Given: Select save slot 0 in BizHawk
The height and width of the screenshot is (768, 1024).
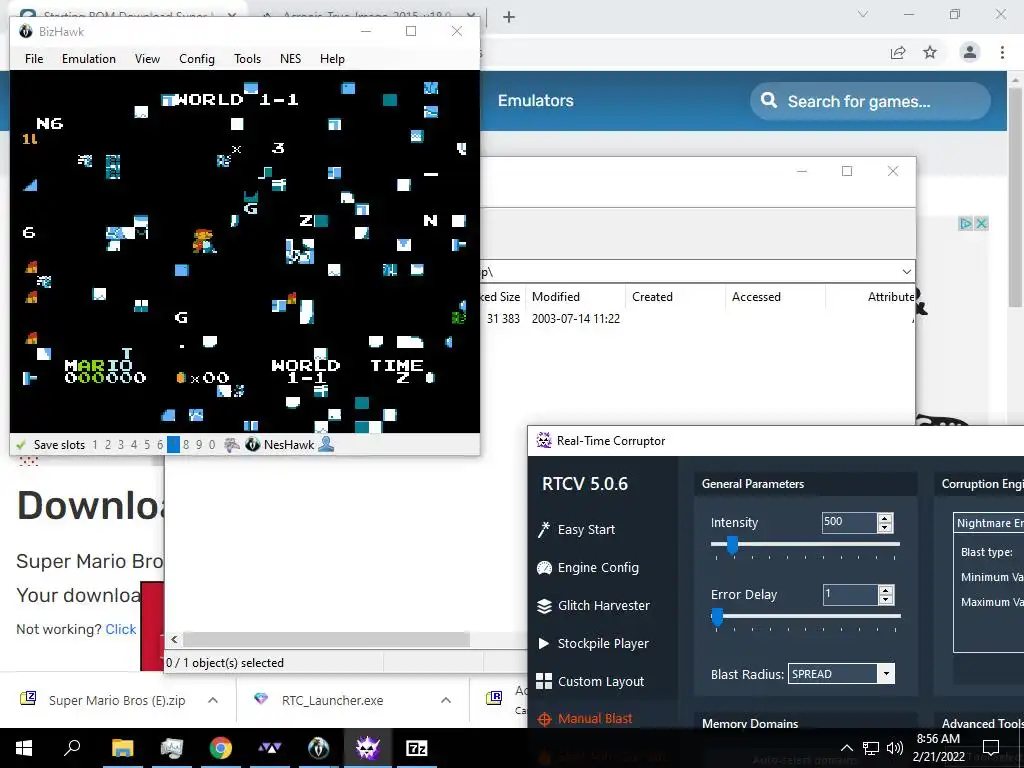Looking at the screenshot, I should pos(212,445).
